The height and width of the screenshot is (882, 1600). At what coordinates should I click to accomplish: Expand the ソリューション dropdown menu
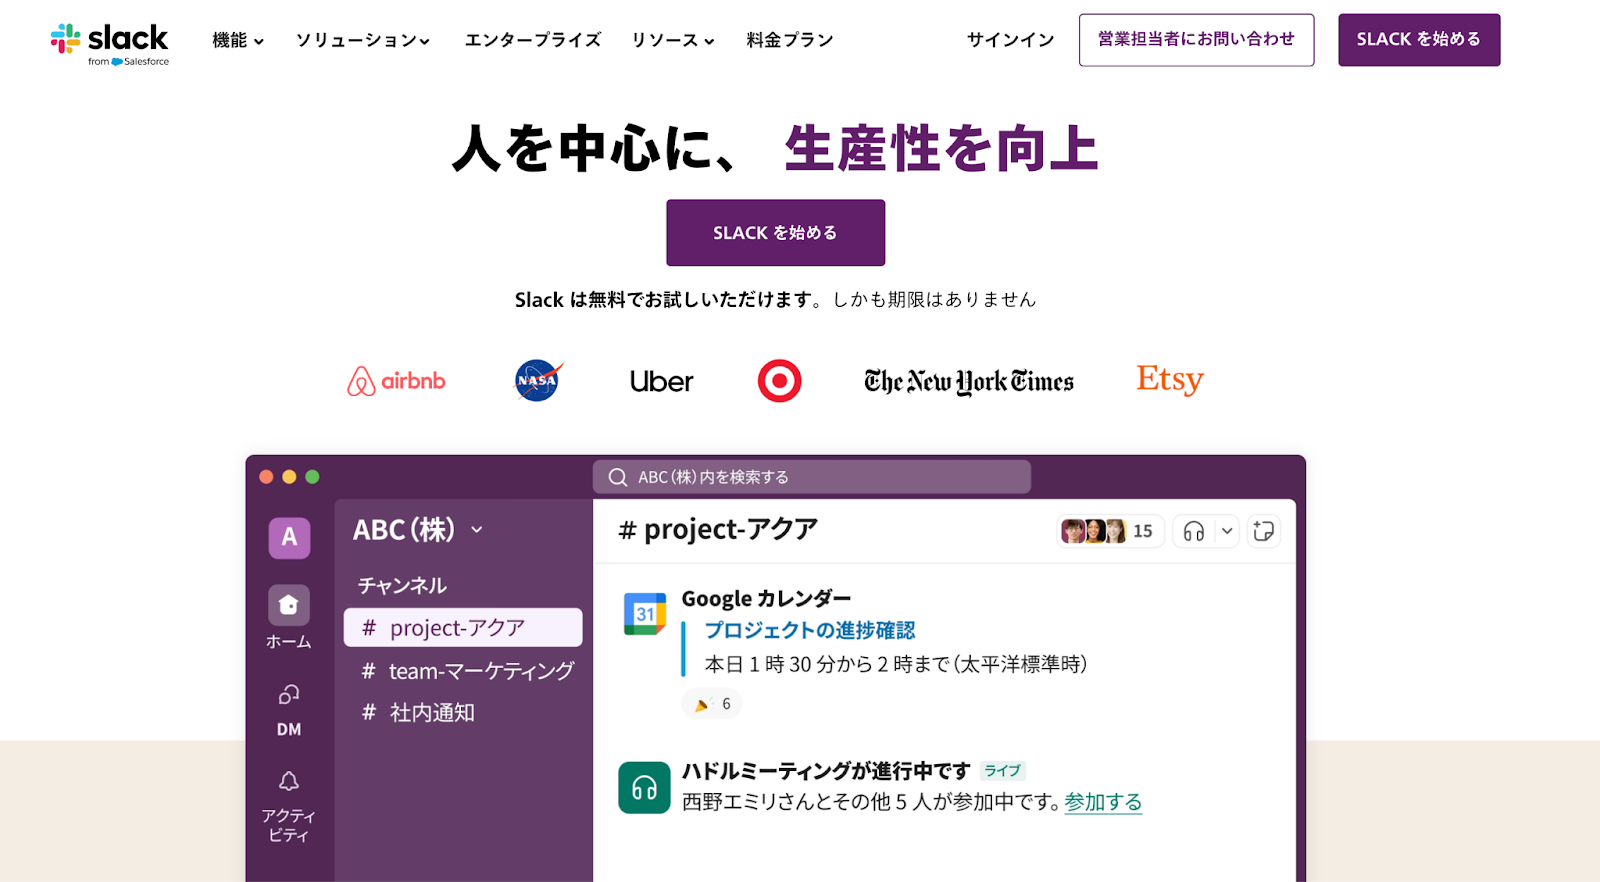362,40
